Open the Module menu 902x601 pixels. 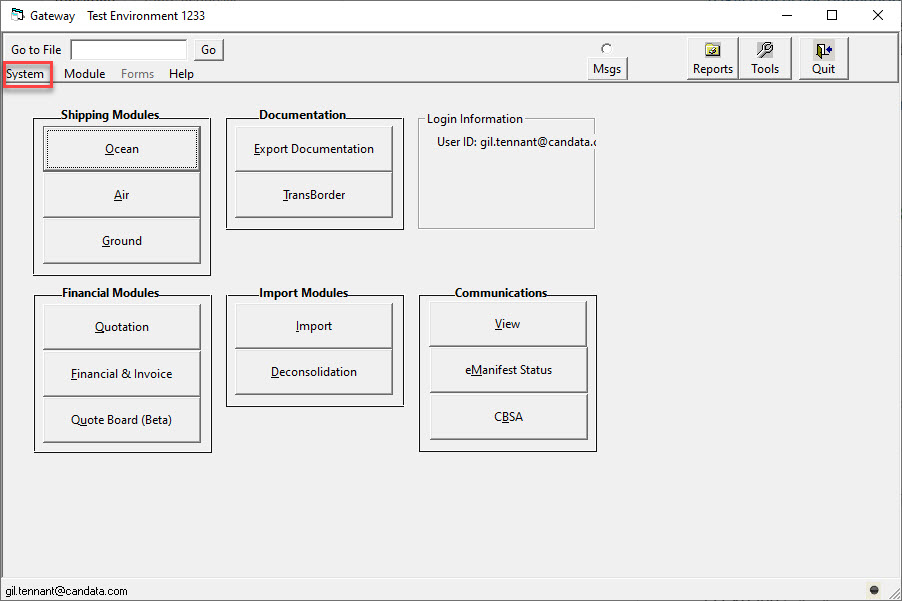[85, 74]
